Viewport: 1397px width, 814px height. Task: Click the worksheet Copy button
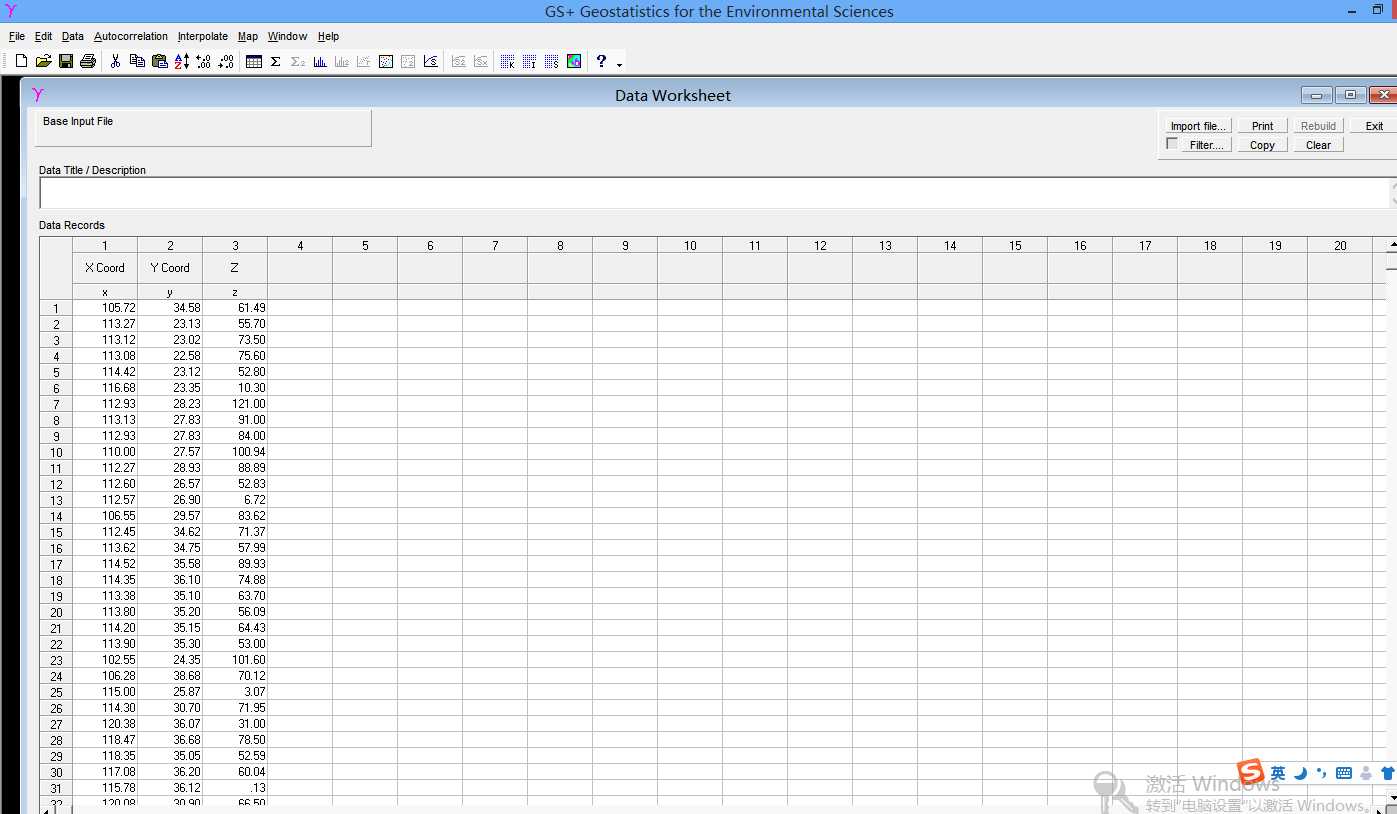[1262, 145]
